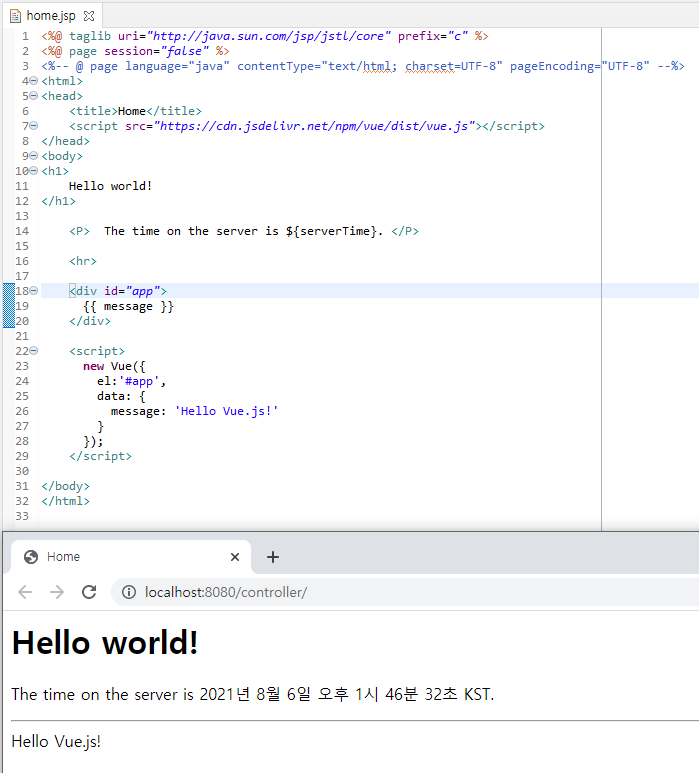The width and height of the screenshot is (699, 773).
Task: Click the session="false" page directive
Action: (157, 51)
